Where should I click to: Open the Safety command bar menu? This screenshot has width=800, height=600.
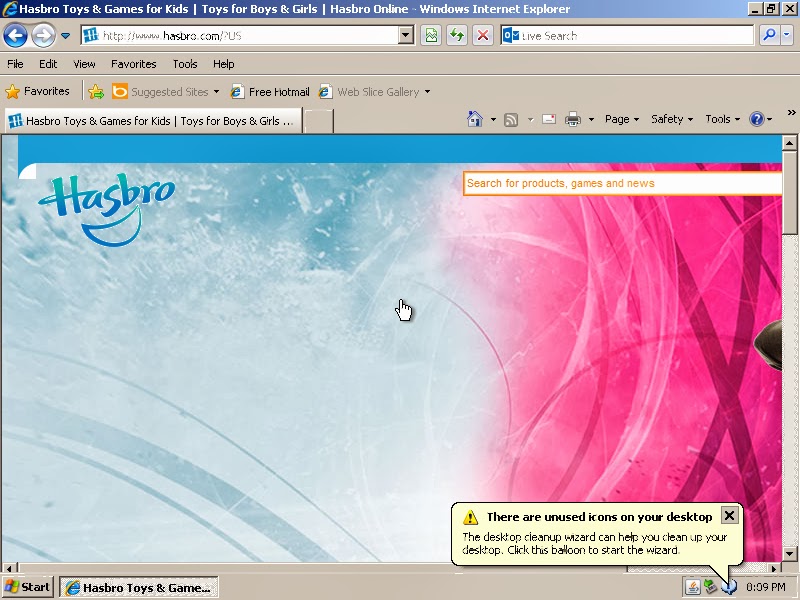(672, 119)
